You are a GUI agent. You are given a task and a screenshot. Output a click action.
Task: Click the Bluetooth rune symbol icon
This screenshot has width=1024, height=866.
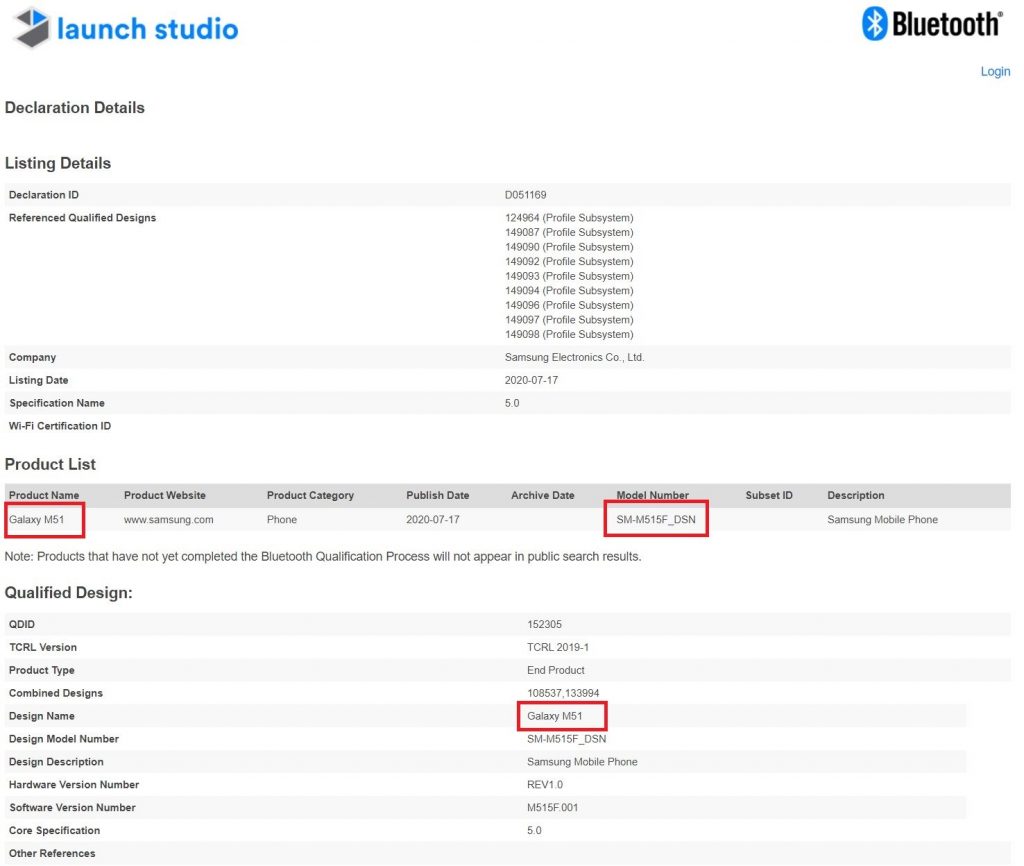coord(876,24)
